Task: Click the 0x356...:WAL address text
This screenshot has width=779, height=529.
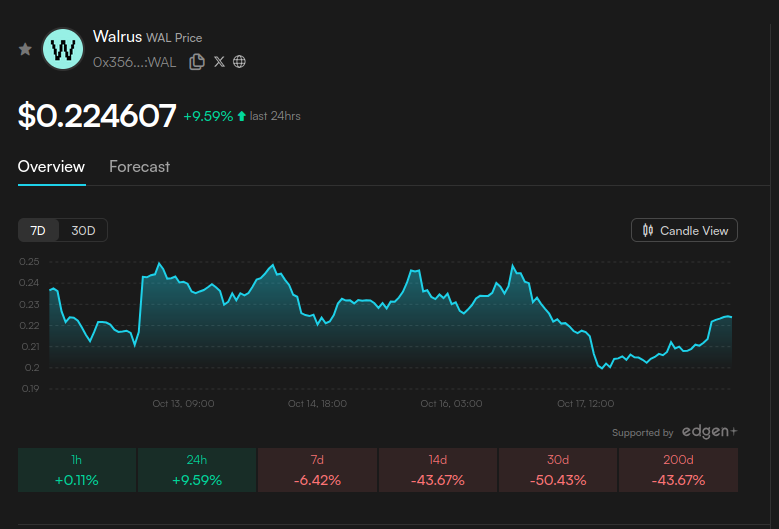Action: 135,62
